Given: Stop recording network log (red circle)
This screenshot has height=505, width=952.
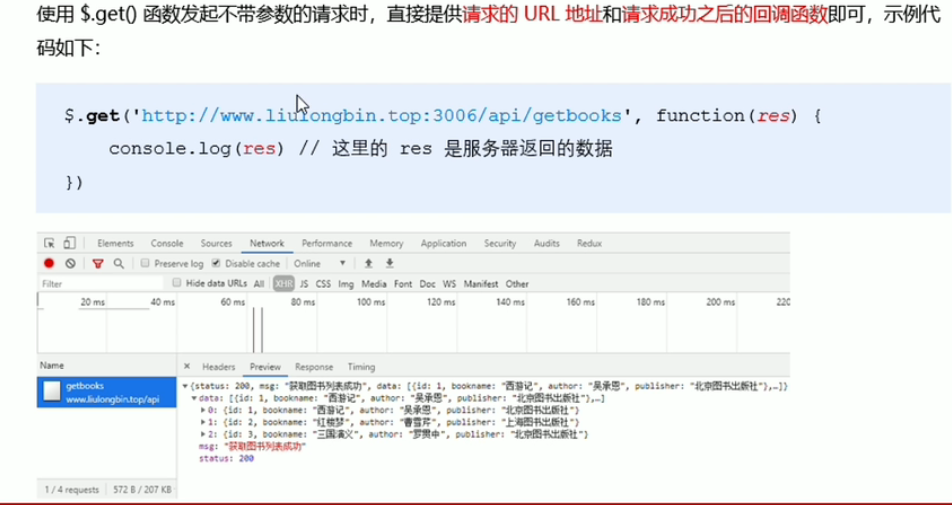Looking at the screenshot, I should pyautogui.click(x=49, y=264).
